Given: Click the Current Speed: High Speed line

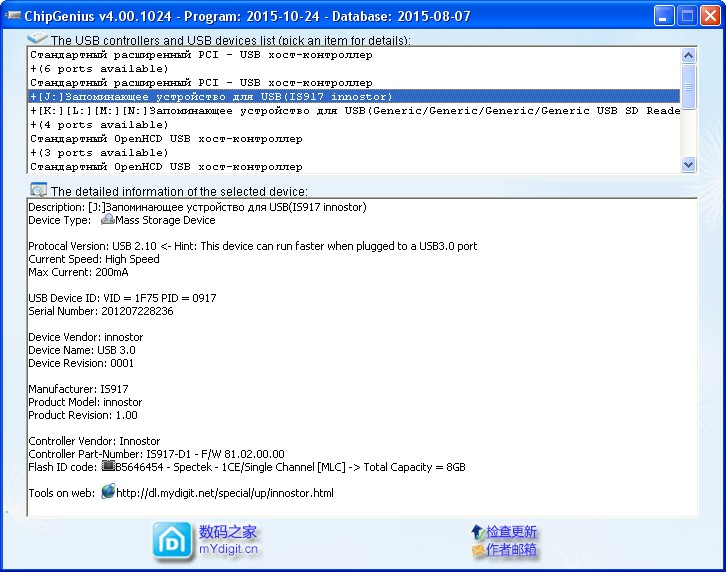Looking at the screenshot, I should (x=94, y=259).
